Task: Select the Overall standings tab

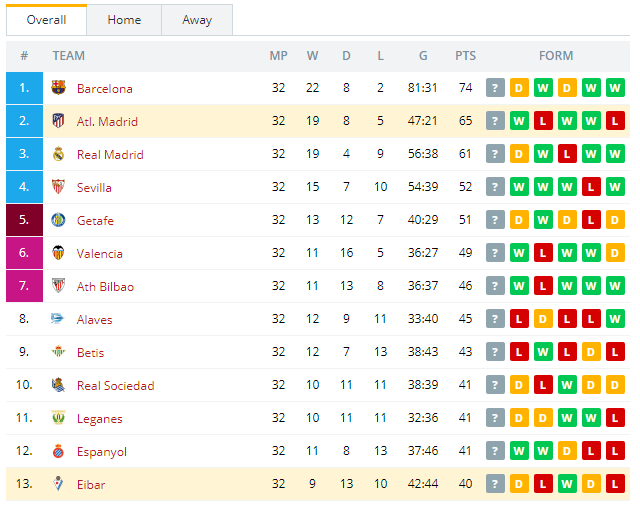Action: (46, 20)
